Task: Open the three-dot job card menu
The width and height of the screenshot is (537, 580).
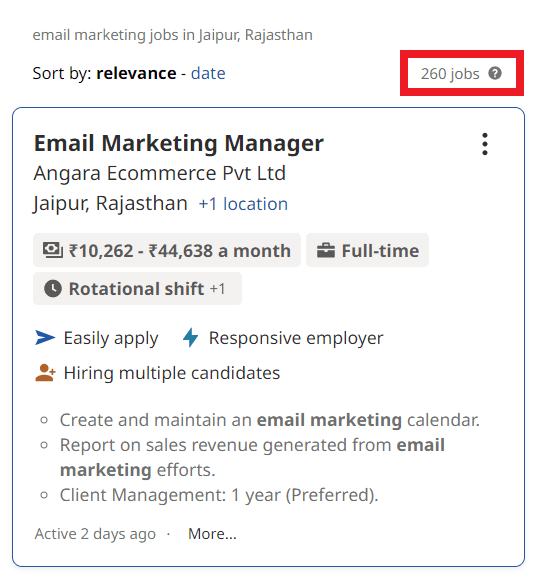Action: pyautogui.click(x=485, y=144)
